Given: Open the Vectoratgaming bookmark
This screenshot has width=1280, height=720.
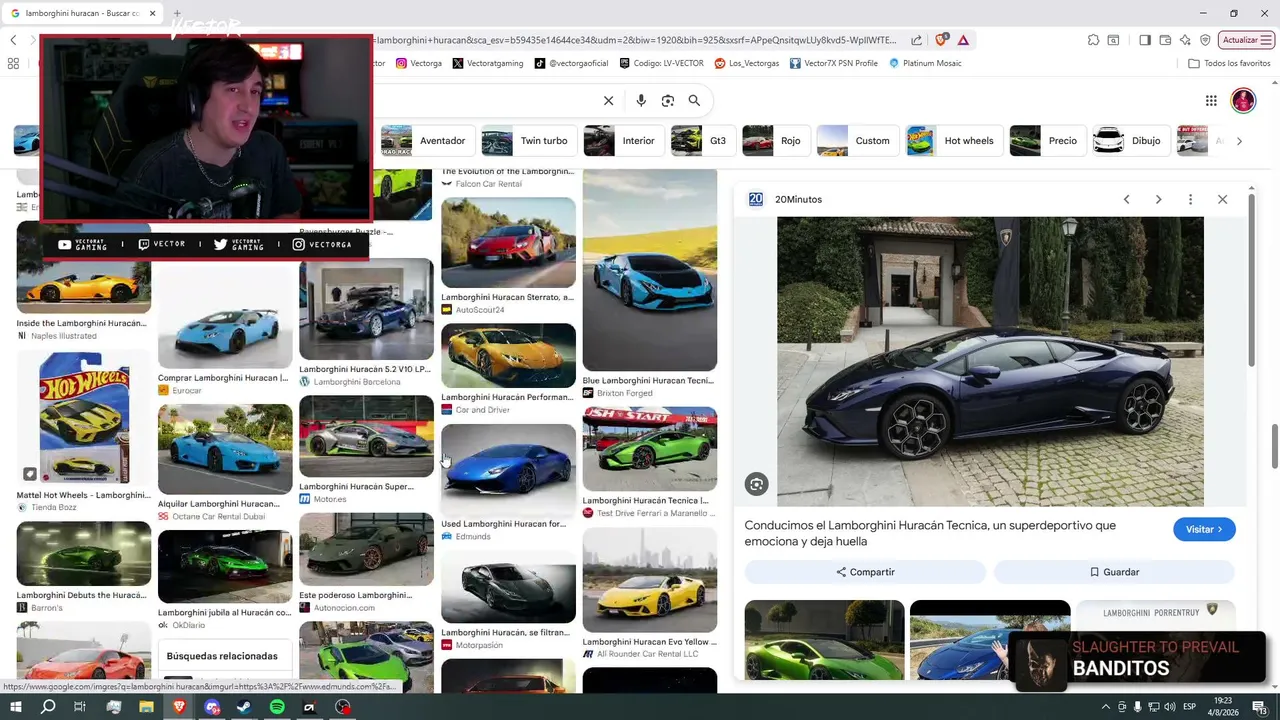Looking at the screenshot, I should (x=488, y=63).
